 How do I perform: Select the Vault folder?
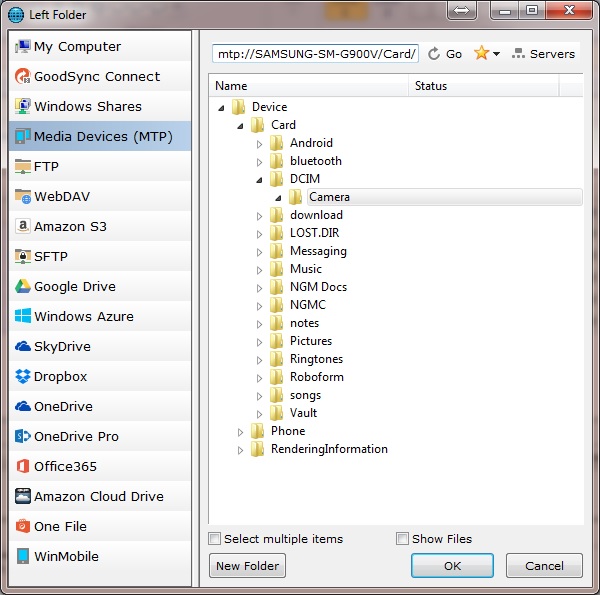point(303,412)
